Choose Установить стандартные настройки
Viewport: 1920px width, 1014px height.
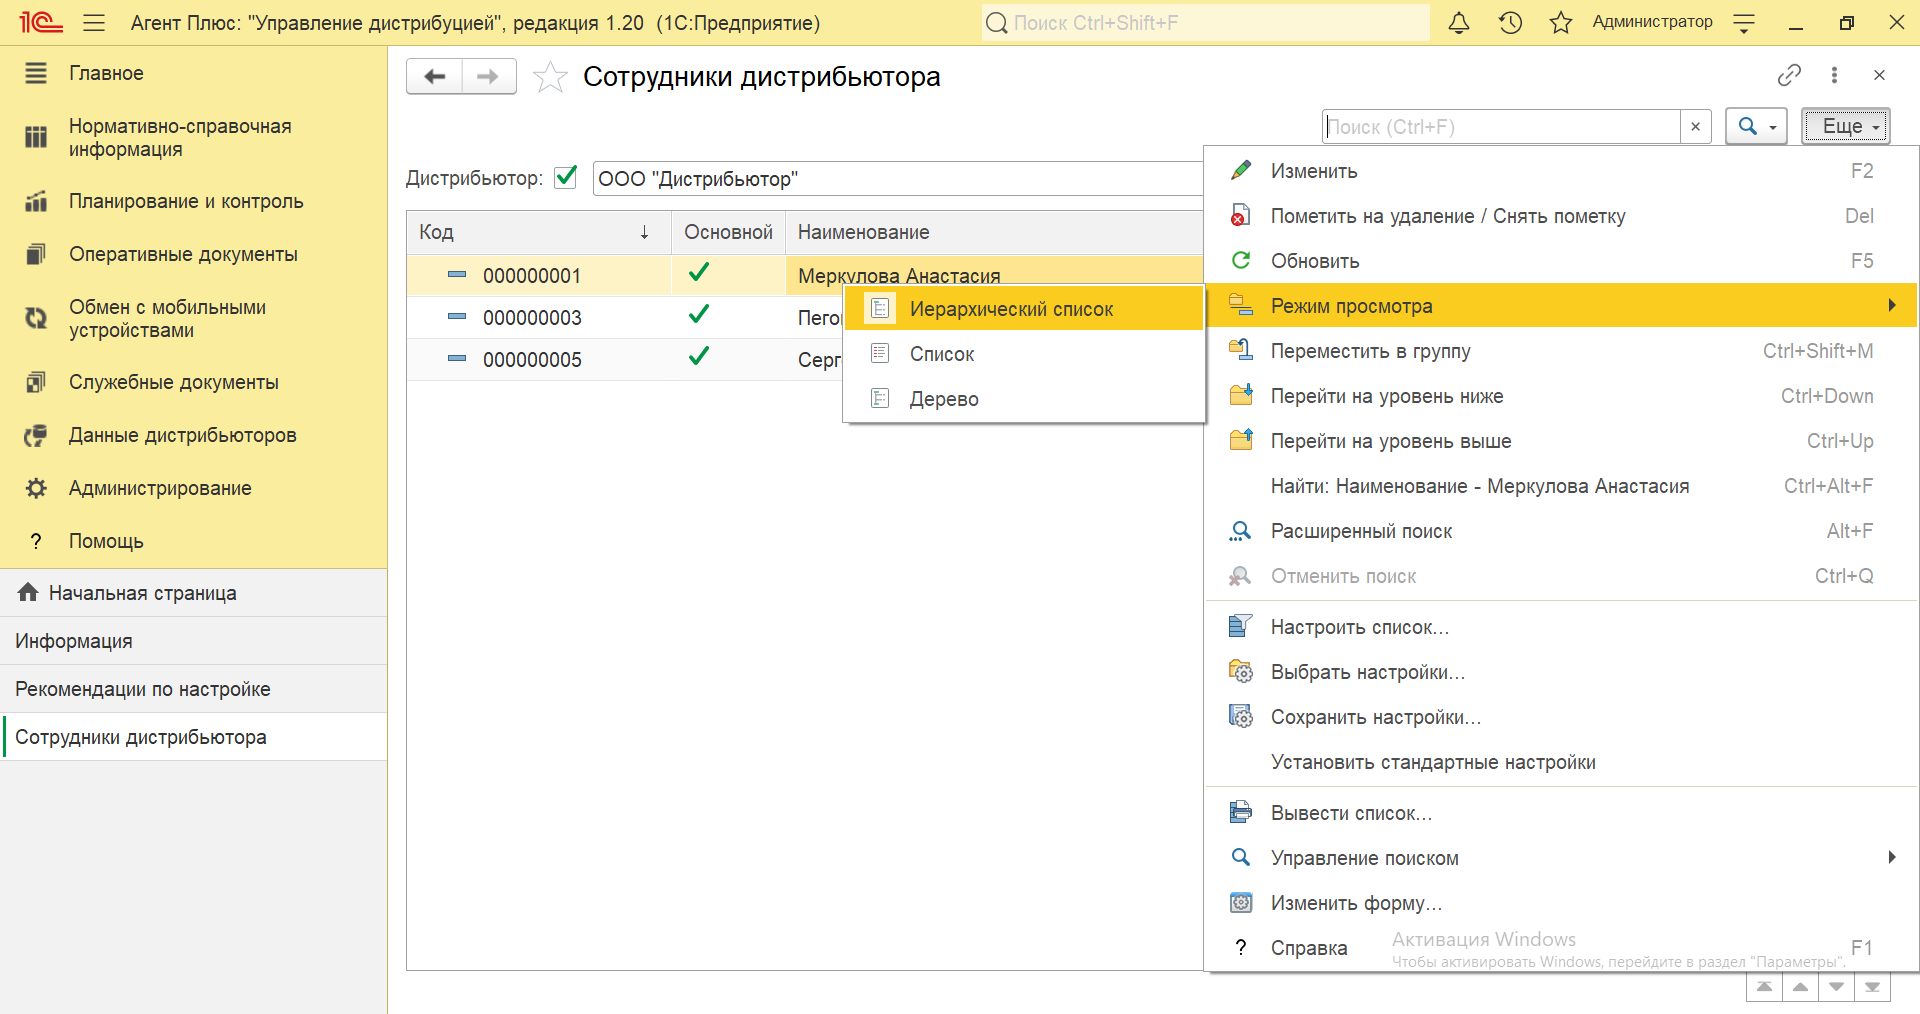coord(1561,762)
